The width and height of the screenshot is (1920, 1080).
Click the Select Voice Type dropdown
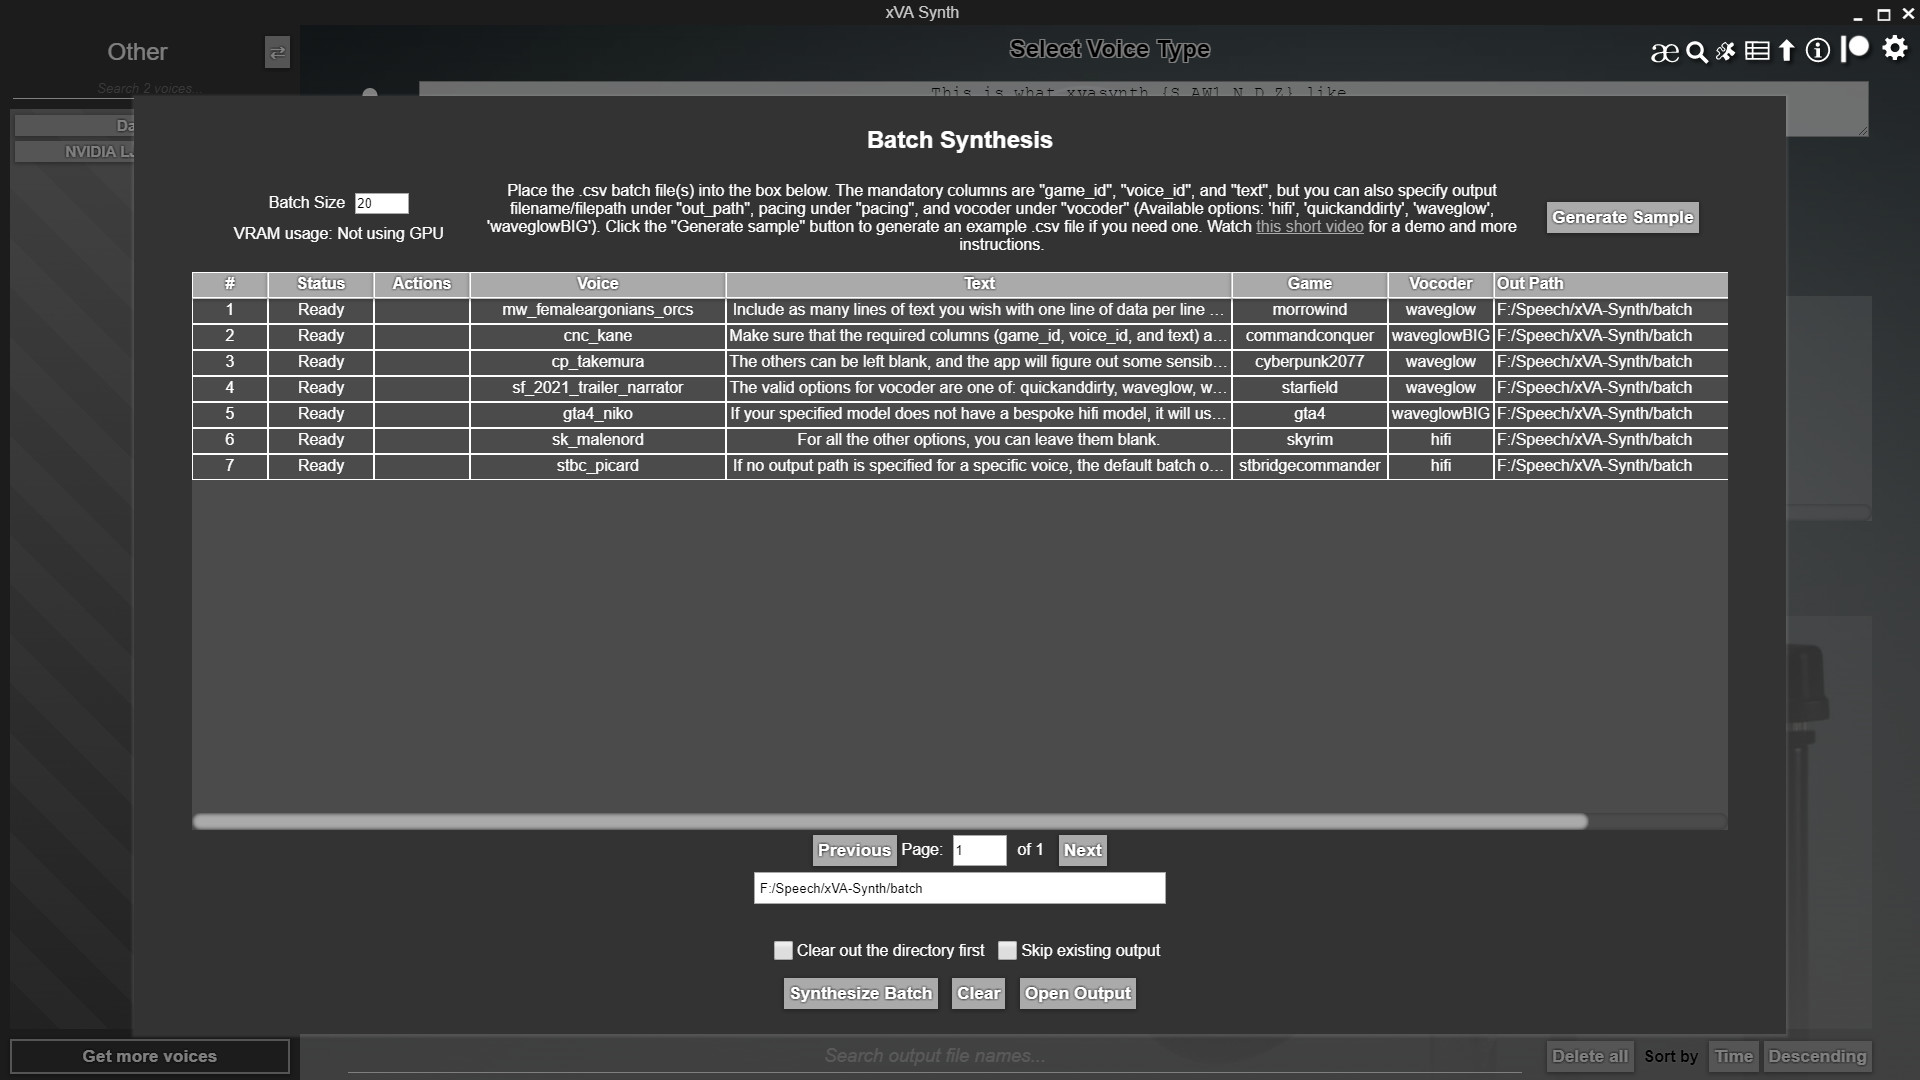(x=1108, y=49)
